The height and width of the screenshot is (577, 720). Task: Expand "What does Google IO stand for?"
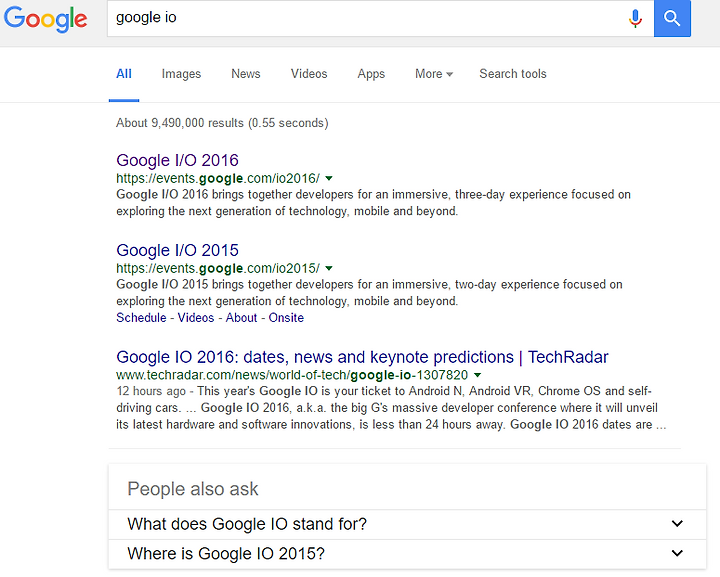point(407,524)
